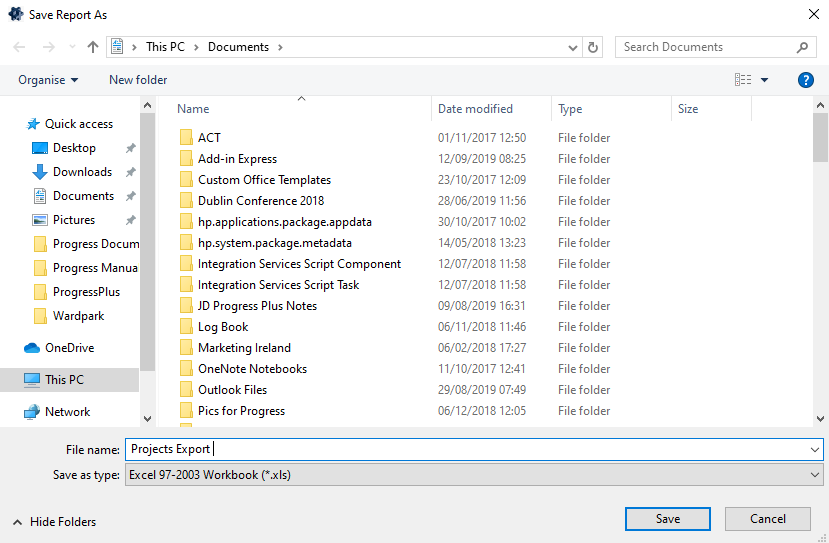Viewport: 829px width, 543px height.
Task: Change view layout icon
Action: click(x=743, y=80)
